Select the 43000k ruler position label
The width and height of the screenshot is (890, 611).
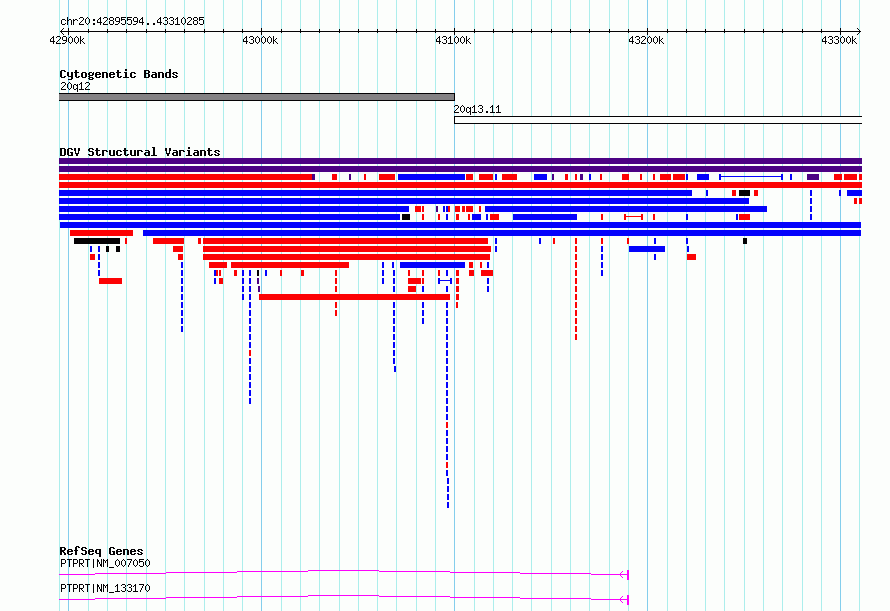click(260, 40)
